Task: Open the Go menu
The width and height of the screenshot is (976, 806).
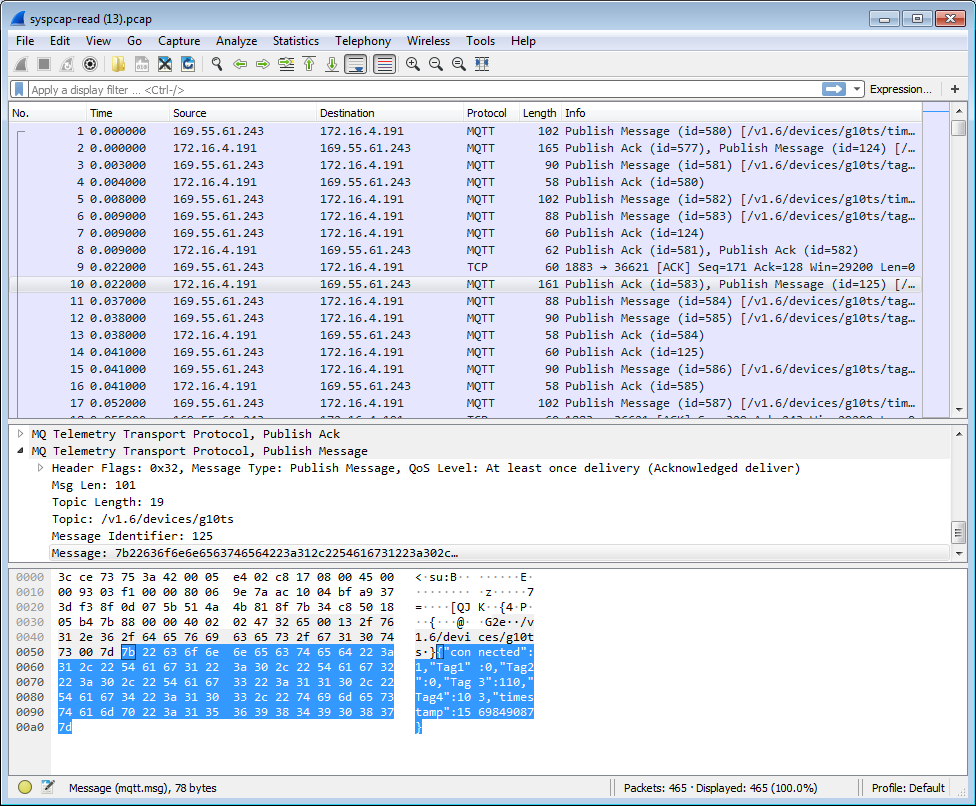Action: coord(134,41)
